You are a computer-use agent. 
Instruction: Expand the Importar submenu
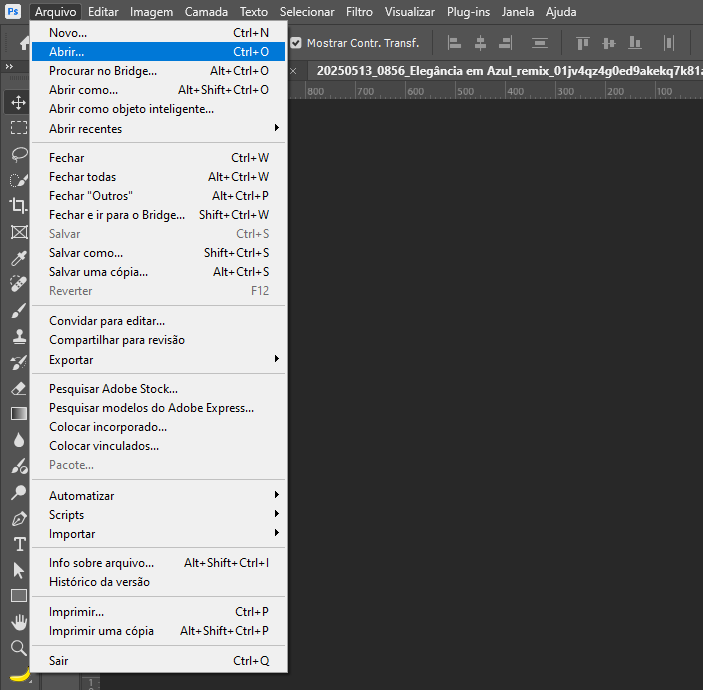tap(158, 534)
